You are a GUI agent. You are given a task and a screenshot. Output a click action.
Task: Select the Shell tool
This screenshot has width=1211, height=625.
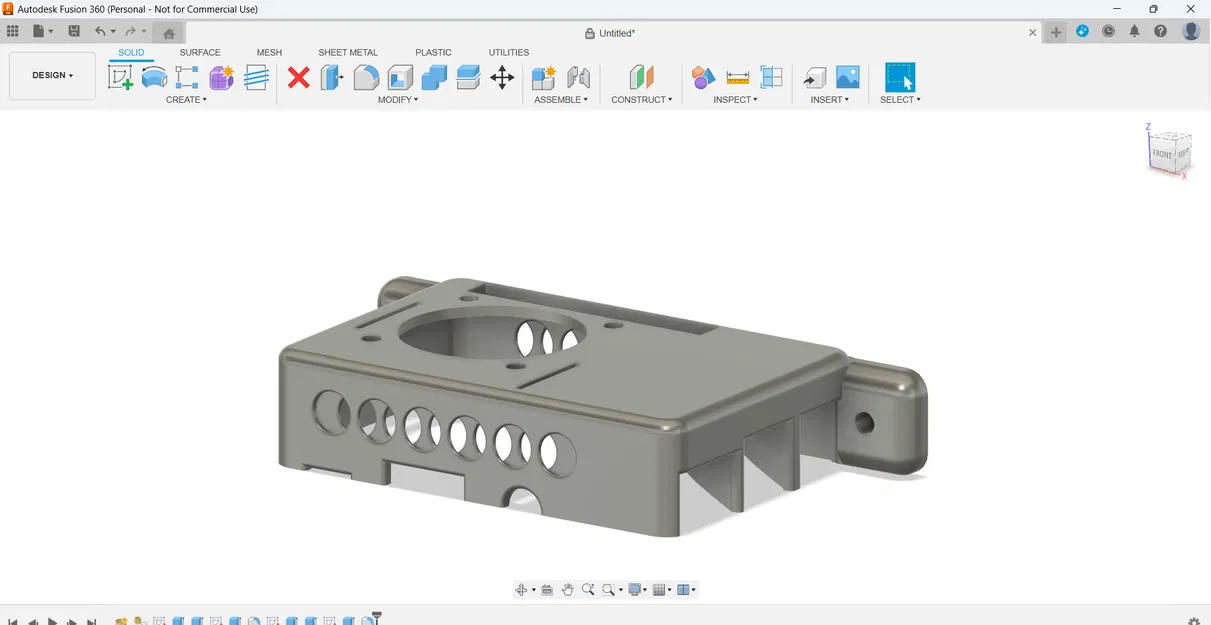point(400,77)
